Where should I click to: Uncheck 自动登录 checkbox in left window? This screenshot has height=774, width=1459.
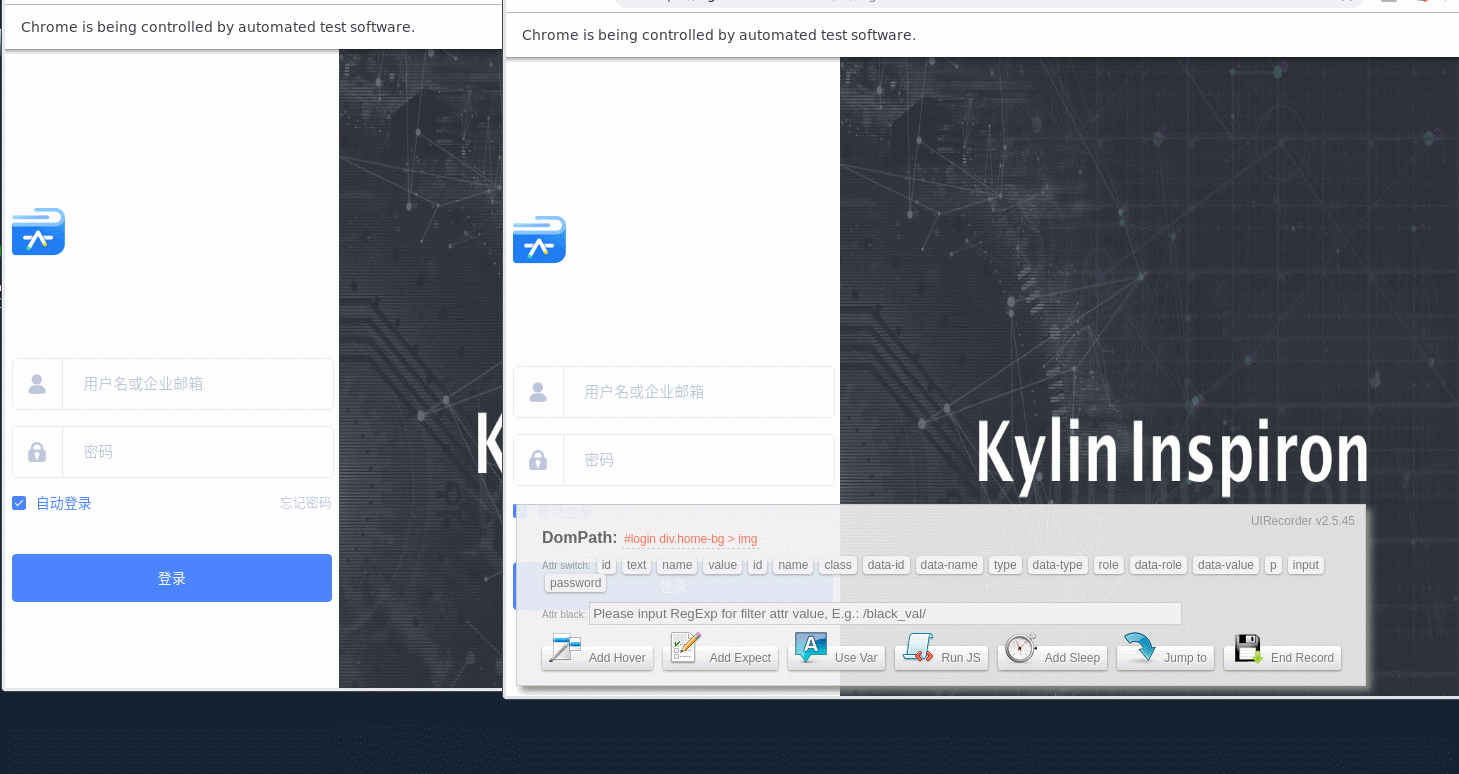19,503
